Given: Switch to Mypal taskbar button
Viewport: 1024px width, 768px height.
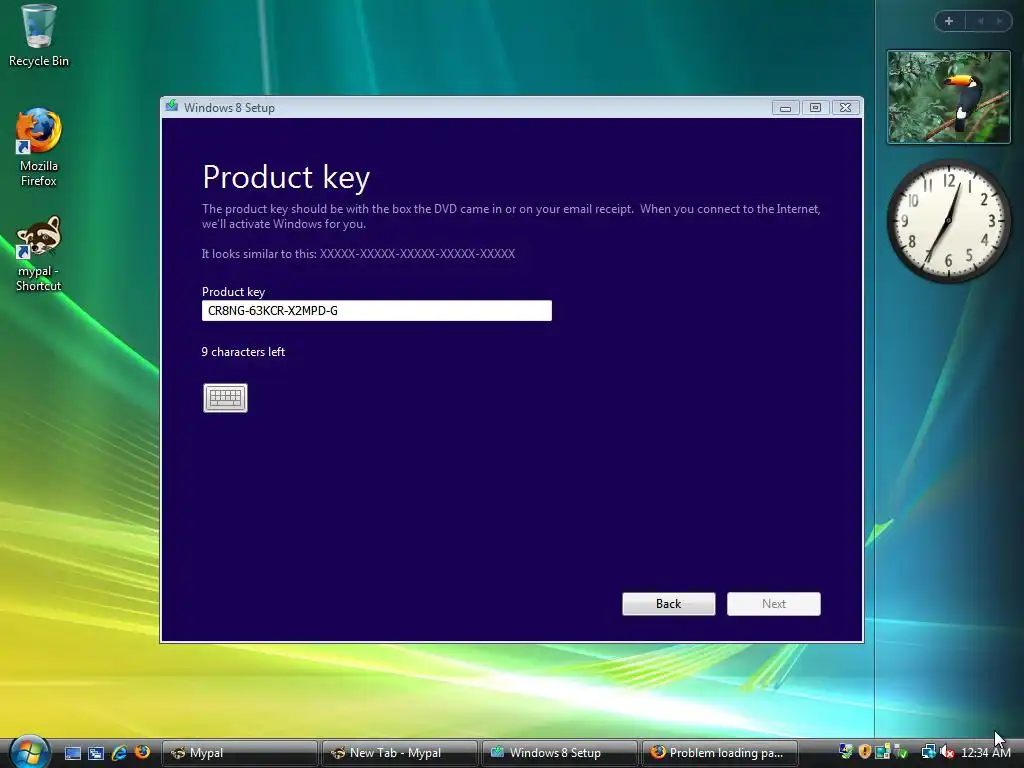Looking at the screenshot, I should click(240, 753).
